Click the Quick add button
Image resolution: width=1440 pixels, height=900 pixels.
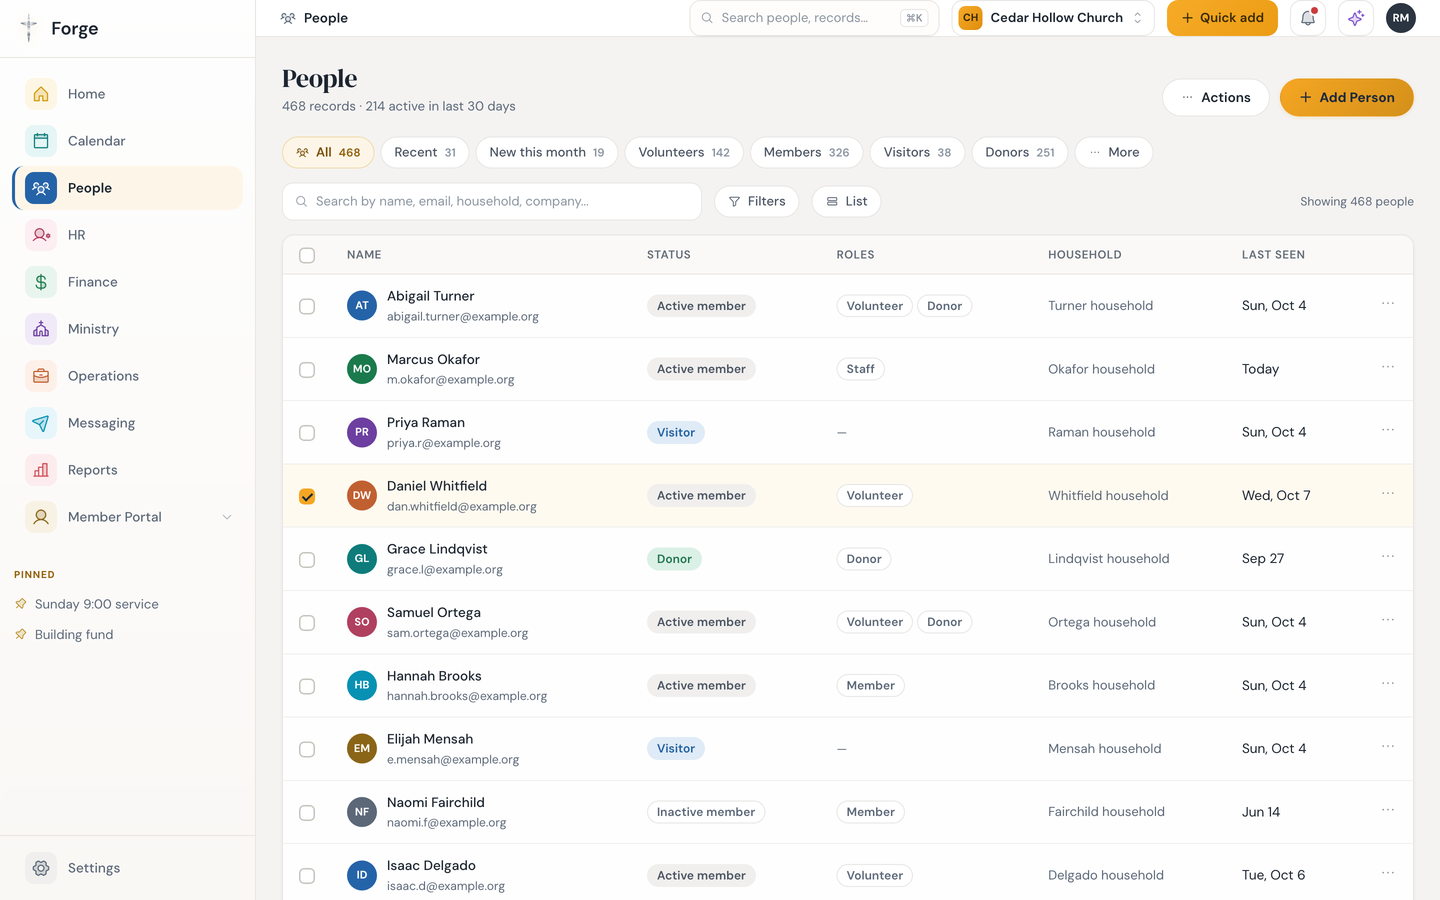pyautogui.click(x=1222, y=18)
